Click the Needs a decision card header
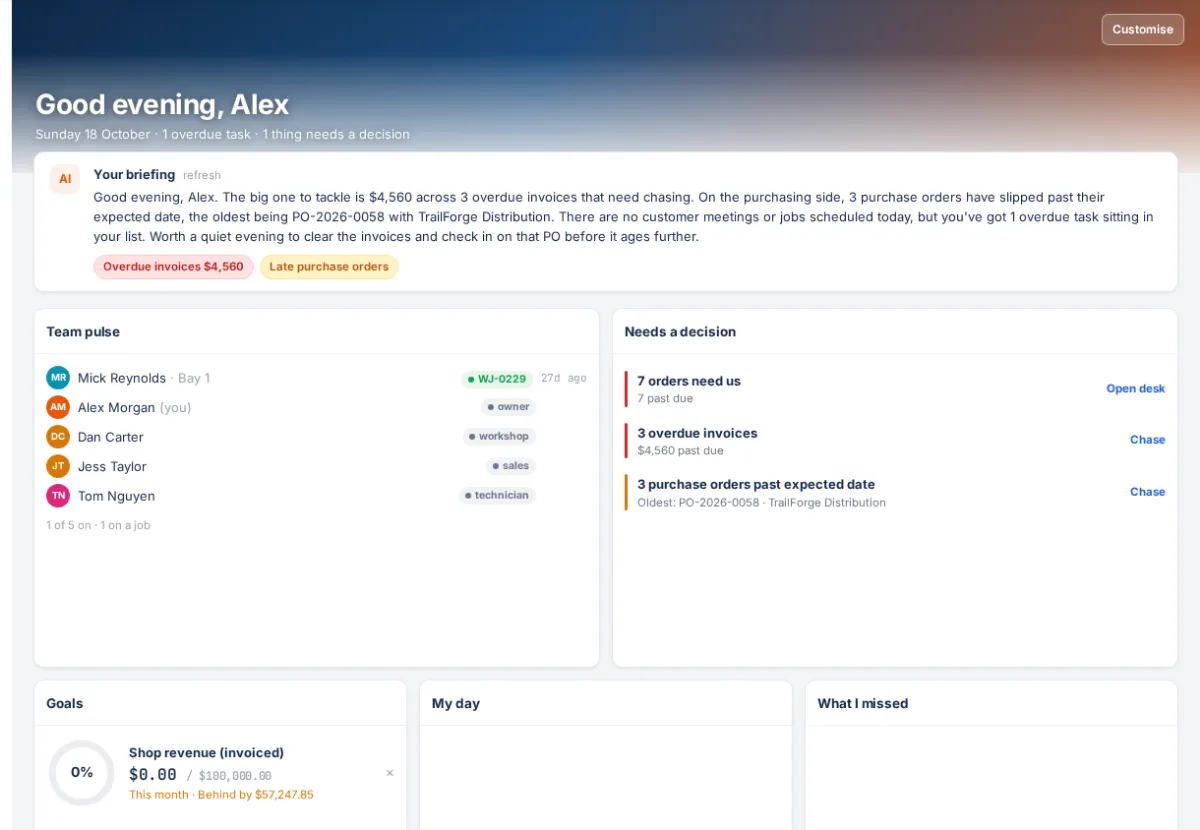 coord(895,332)
